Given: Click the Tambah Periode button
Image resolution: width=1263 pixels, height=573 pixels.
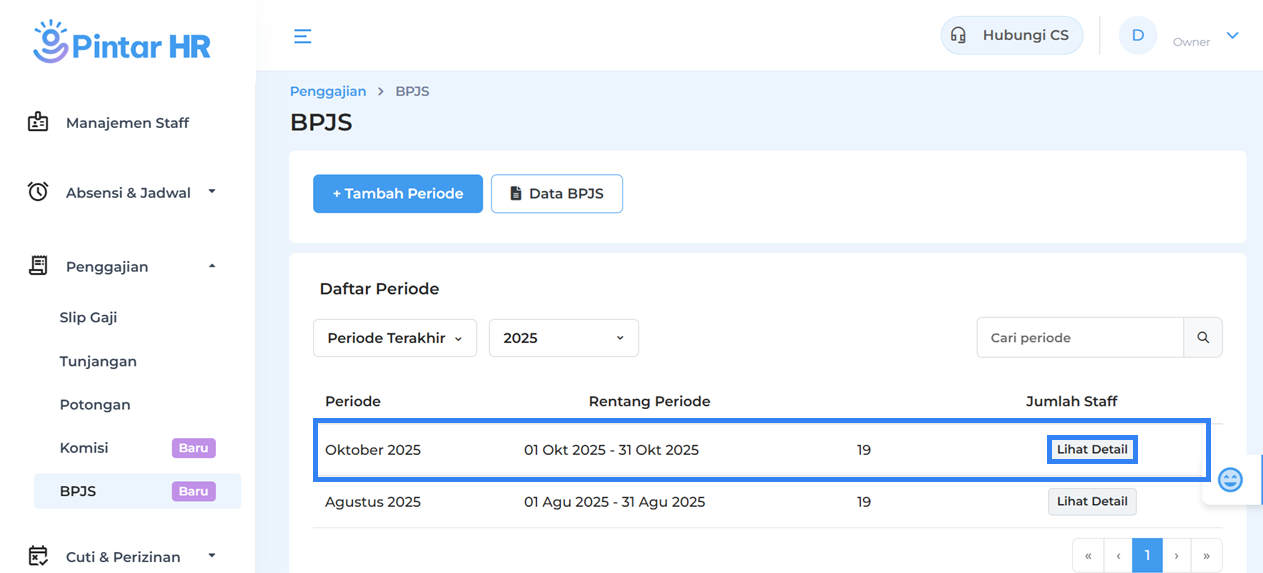Looking at the screenshot, I should pyautogui.click(x=398, y=194).
